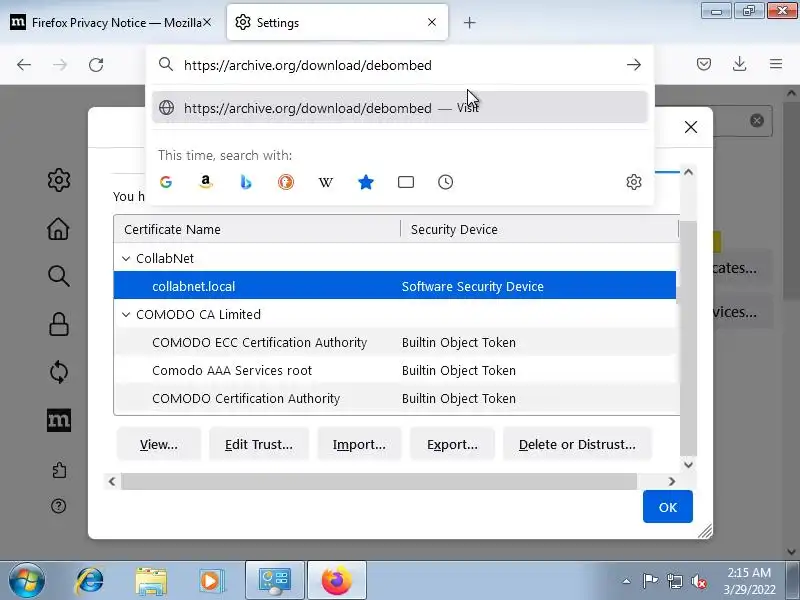Select COMODO Certification Authority row
This screenshot has height=600, width=800.
click(x=397, y=398)
